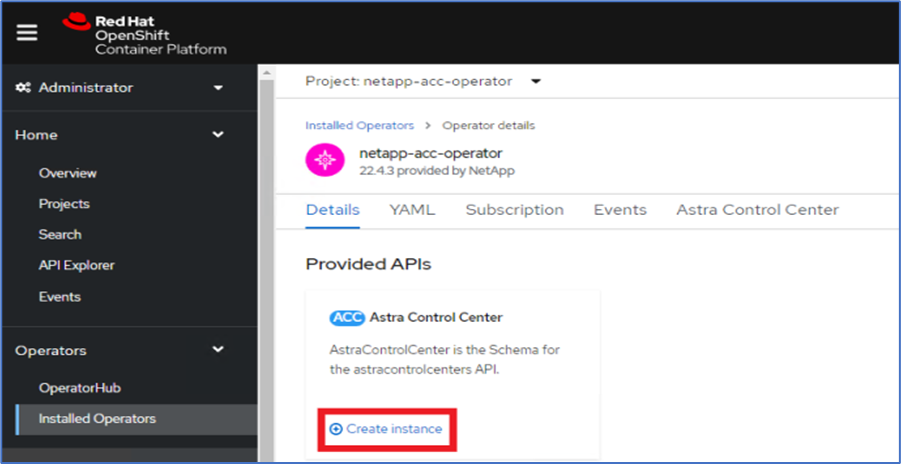
Task: Open the hamburger navigation menu
Action: 27,33
